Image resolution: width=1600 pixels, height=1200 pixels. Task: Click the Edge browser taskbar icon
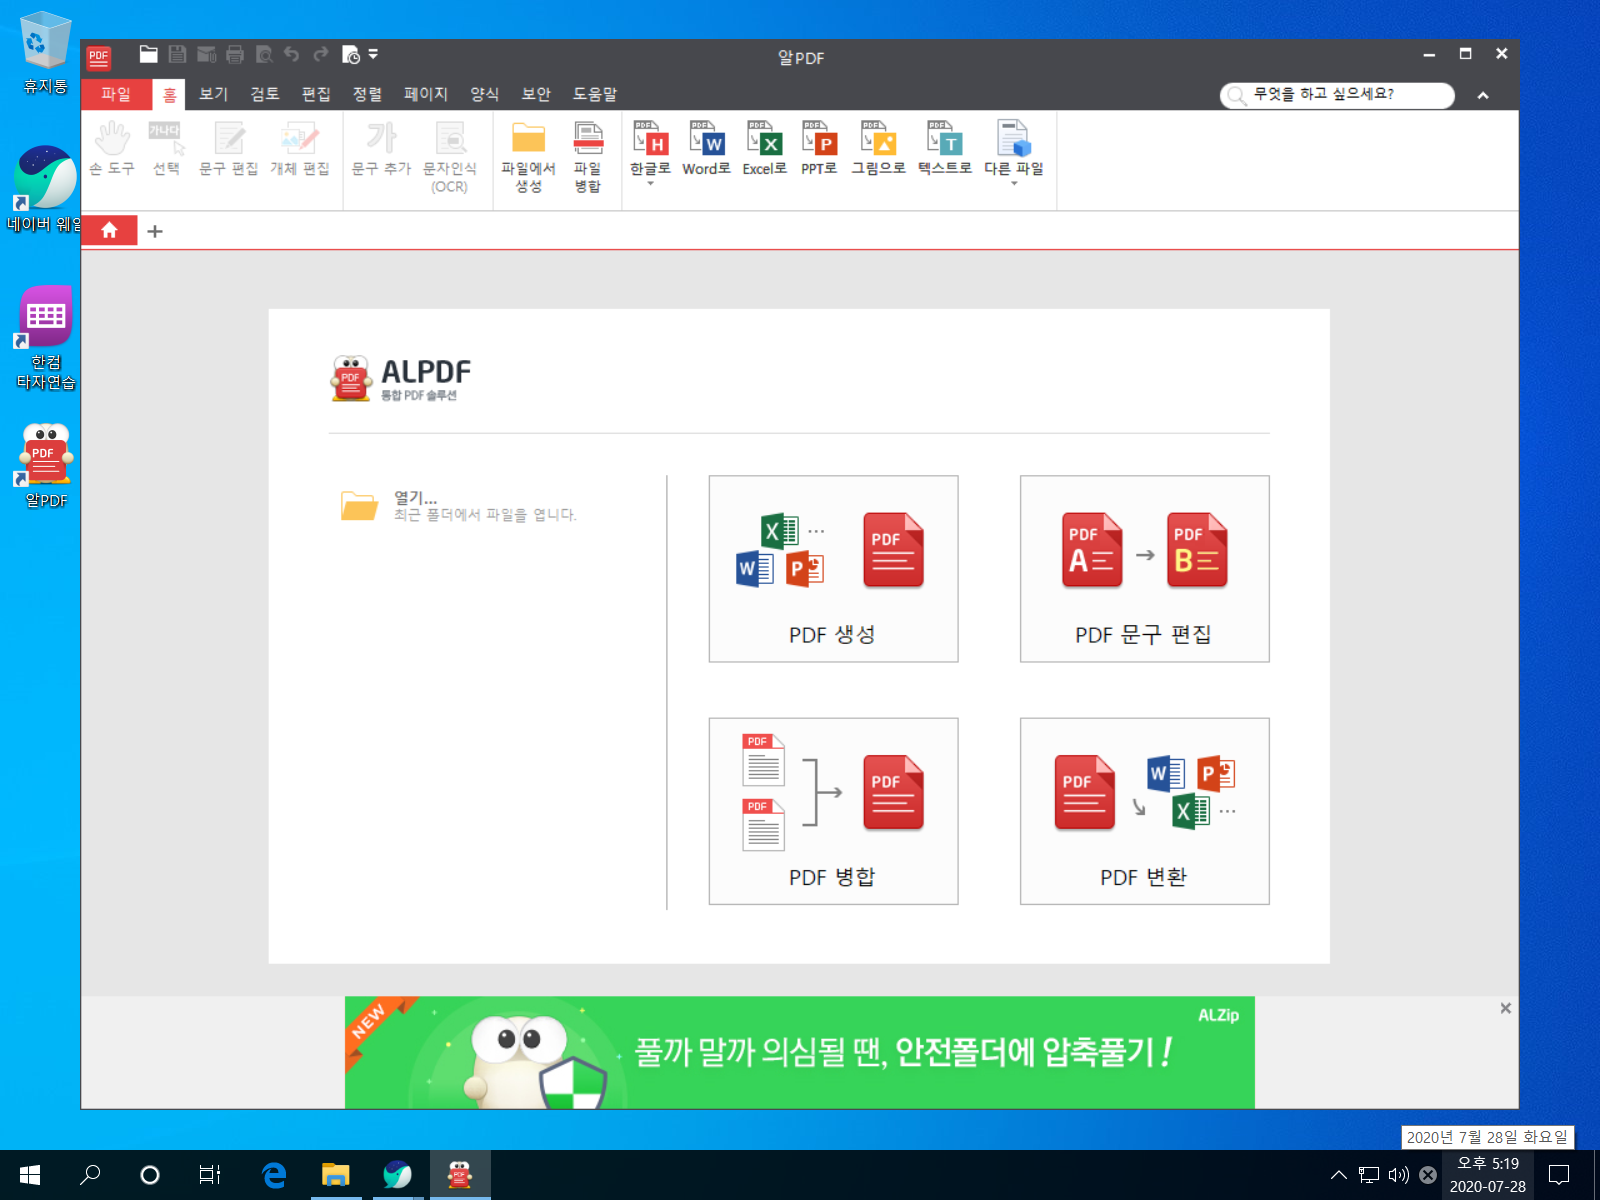point(273,1175)
